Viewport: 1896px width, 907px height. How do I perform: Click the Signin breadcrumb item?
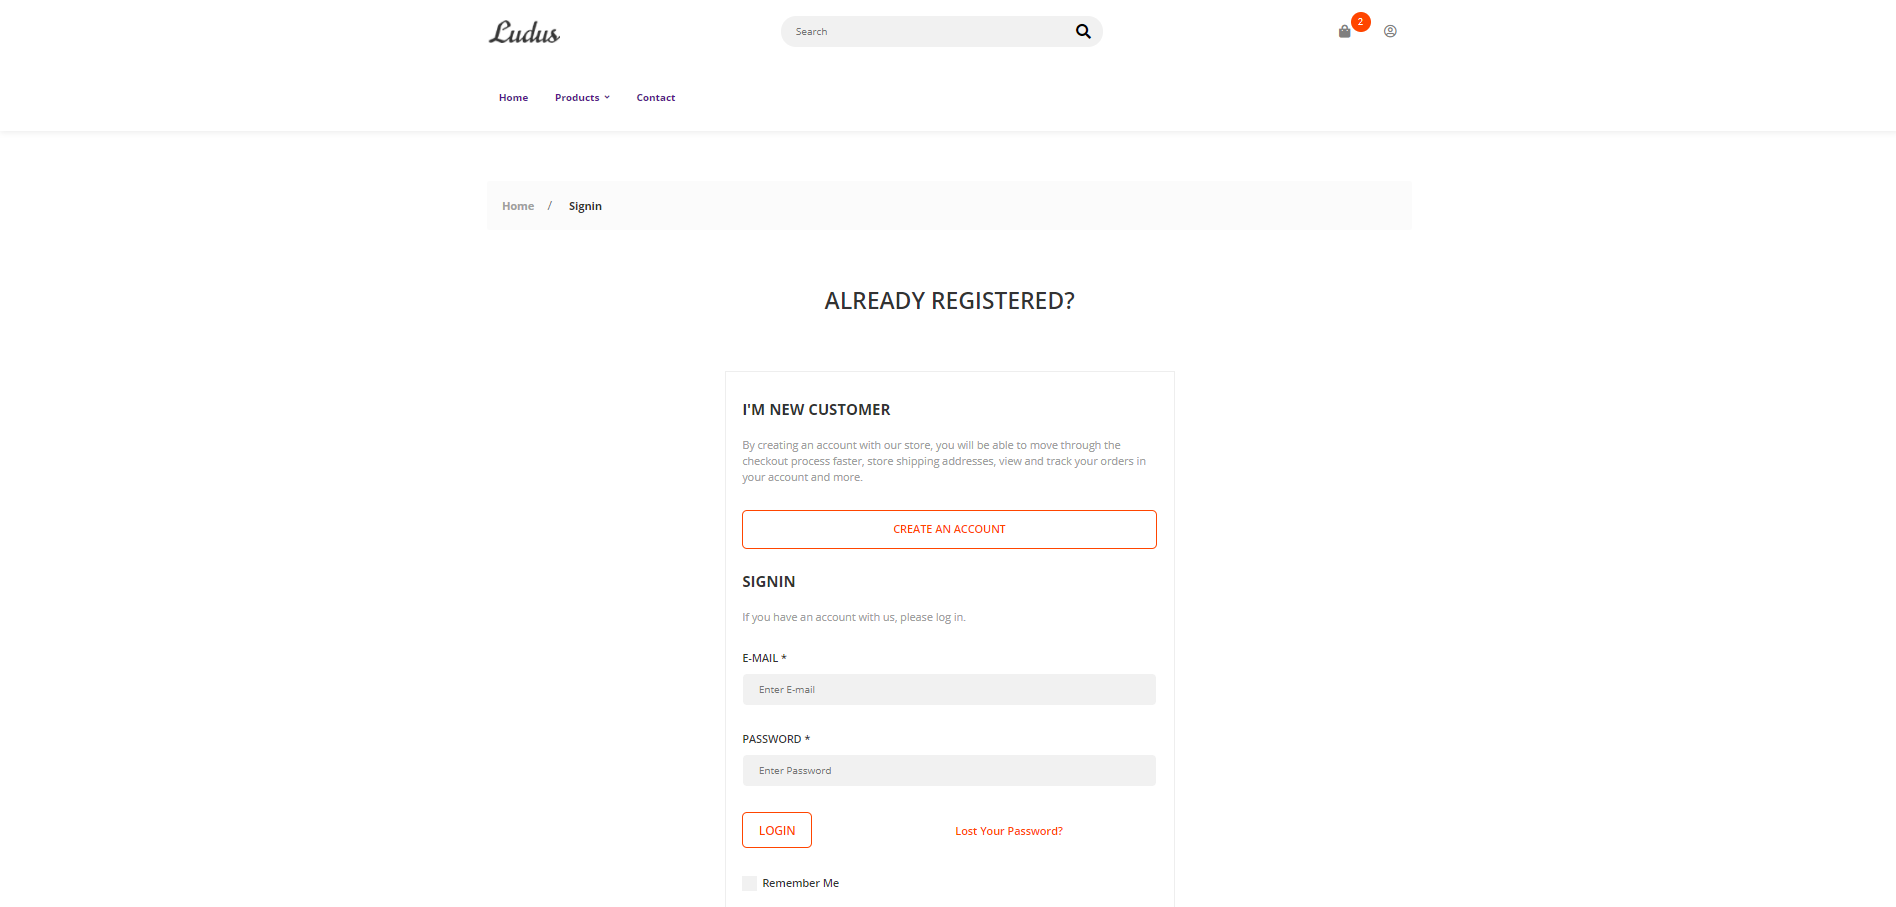tap(585, 206)
